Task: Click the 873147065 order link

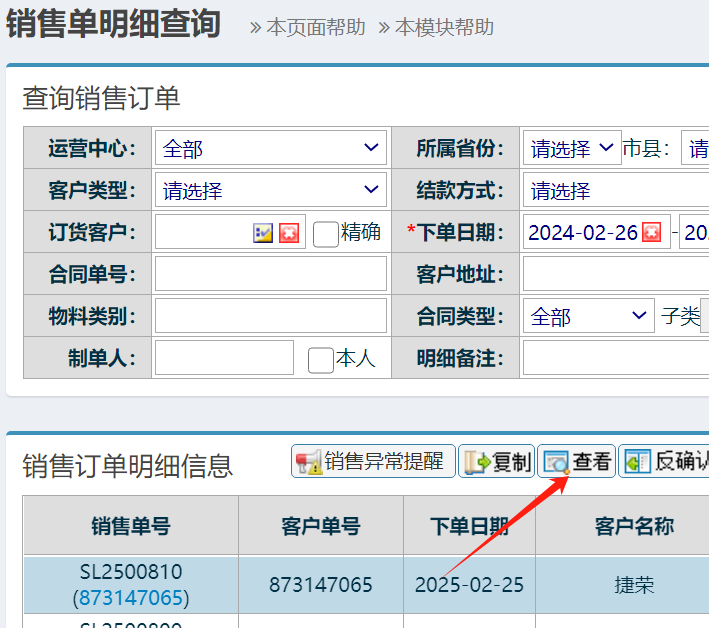Action: [x=131, y=598]
